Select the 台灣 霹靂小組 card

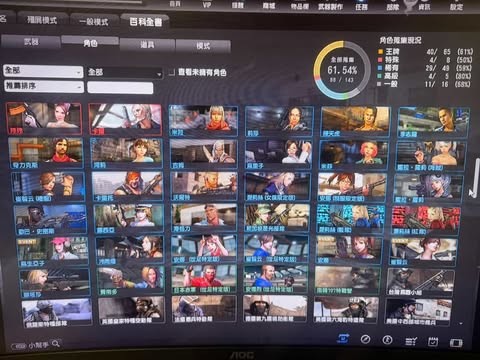(421, 282)
